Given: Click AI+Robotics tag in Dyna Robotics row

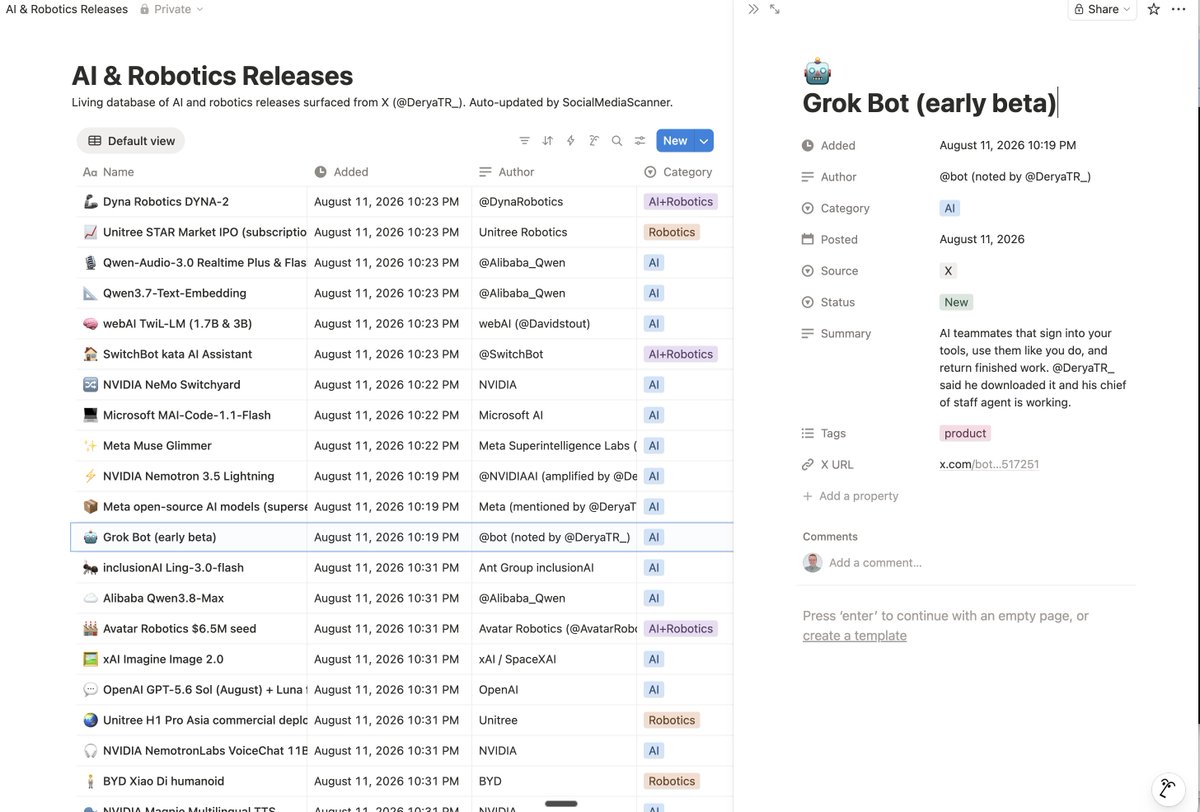Looking at the screenshot, I should point(681,201).
